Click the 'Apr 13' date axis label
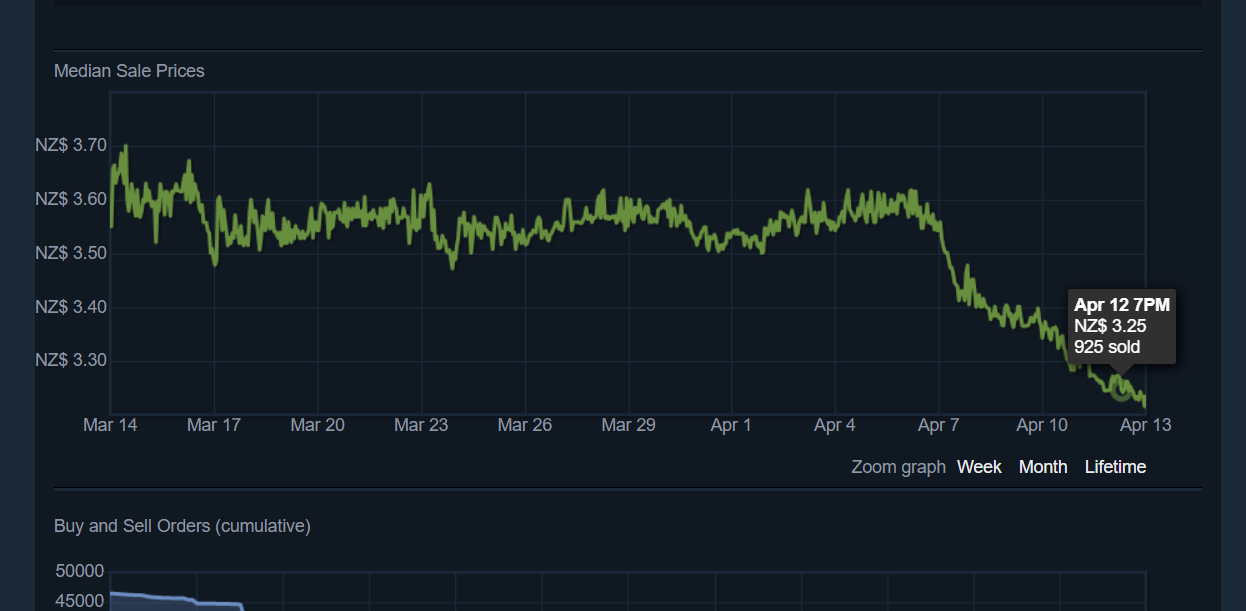The width and height of the screenshot is (1246, 611). [1146, 425]
